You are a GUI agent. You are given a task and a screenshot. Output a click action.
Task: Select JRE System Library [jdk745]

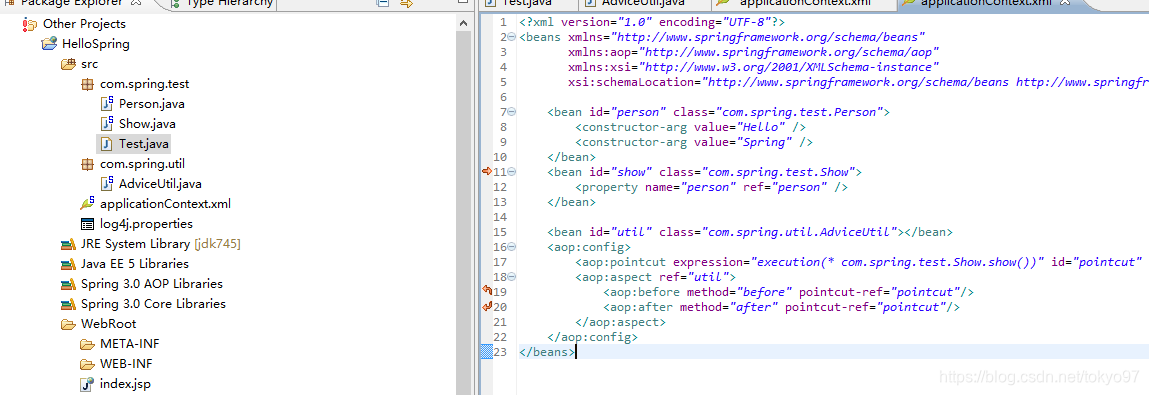point(160,243)
